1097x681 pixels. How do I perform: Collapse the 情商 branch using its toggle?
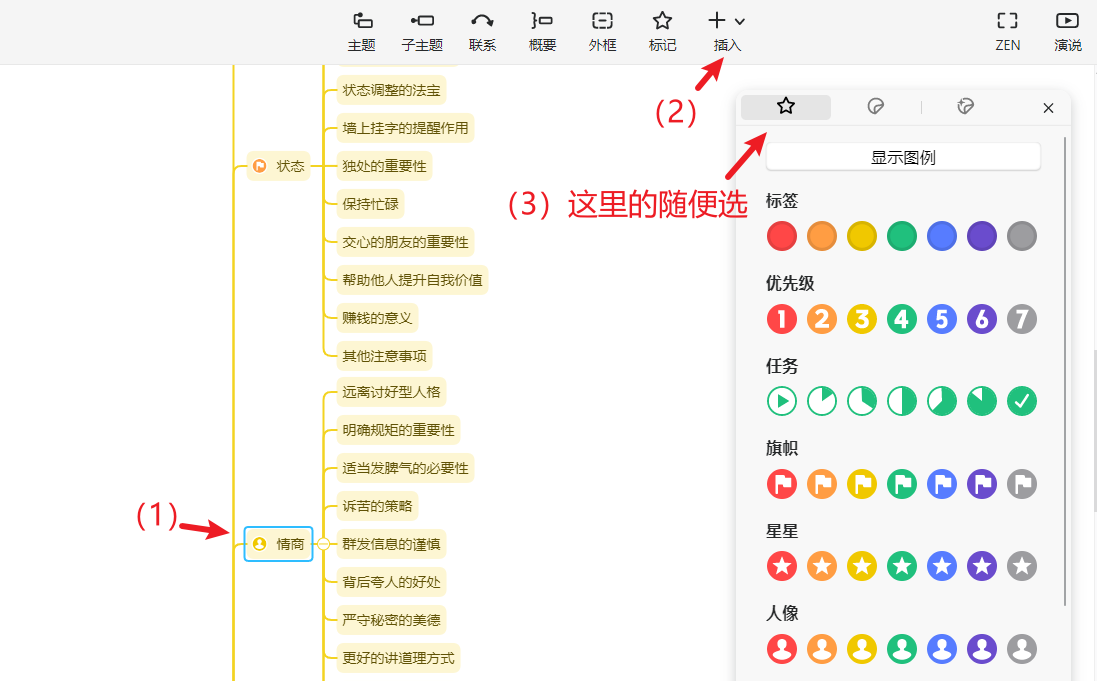(x=323, y=544)
